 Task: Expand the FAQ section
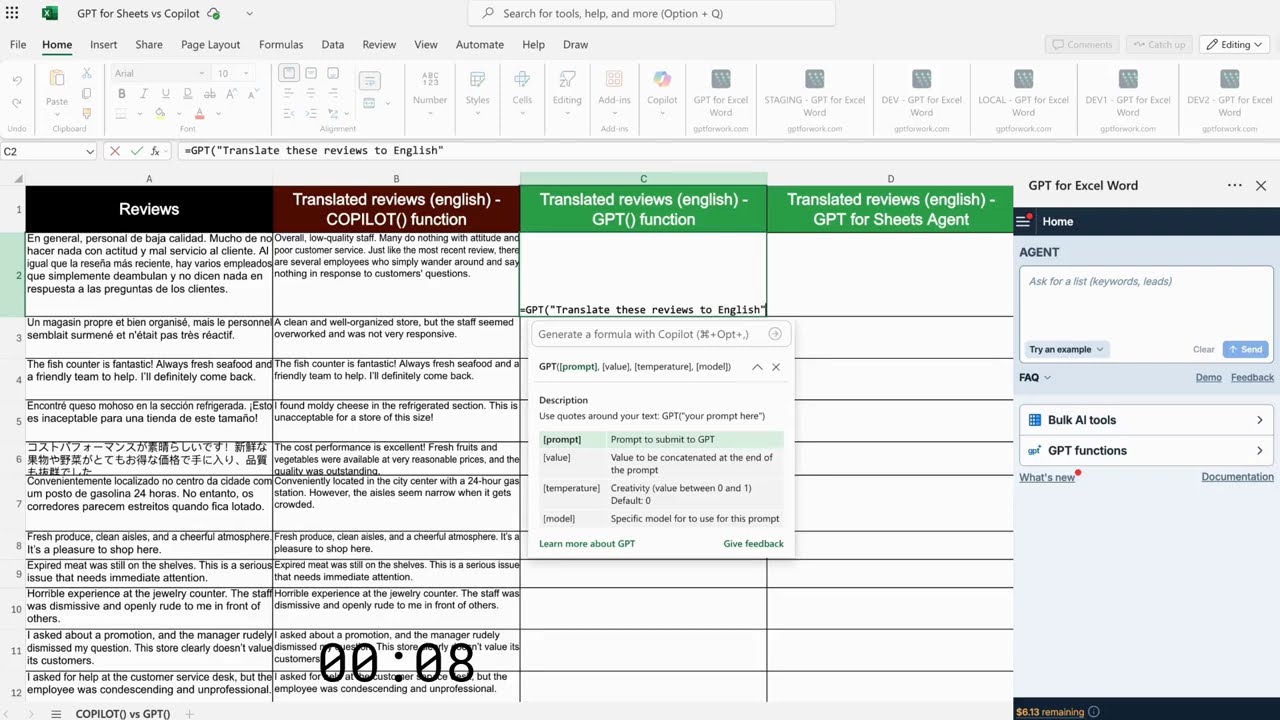(1035, 377)
